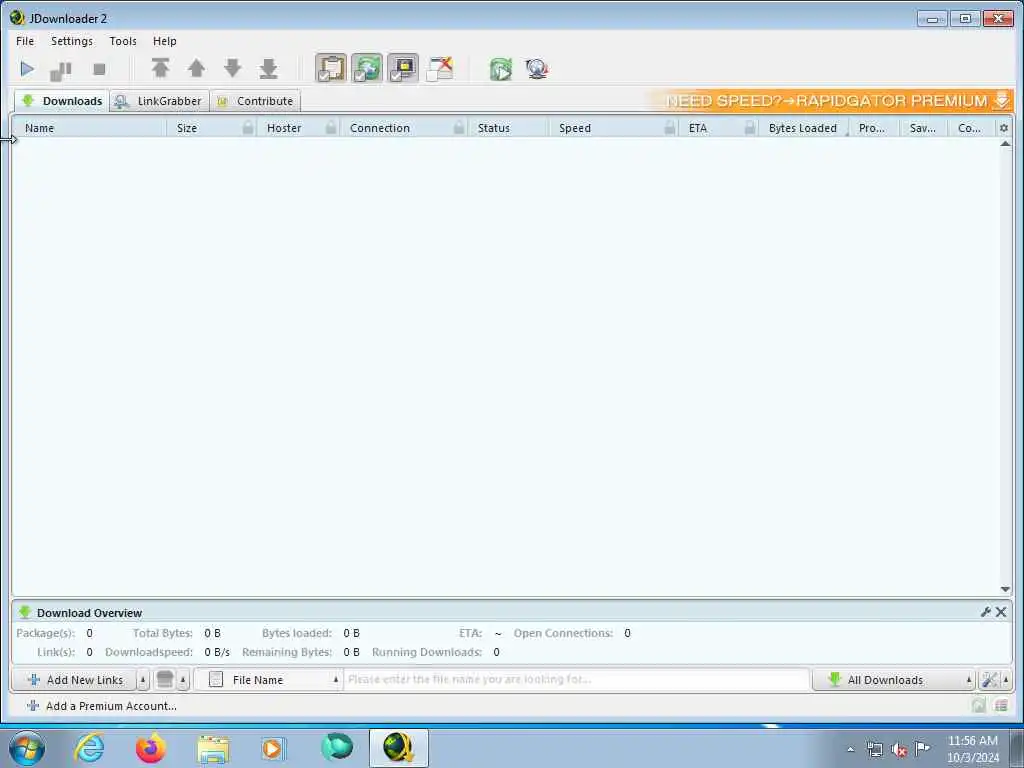This screenshot has height=768, width=1024.
Task: Click the bottom bar tools wrench icon
Action: pos(989,680)
